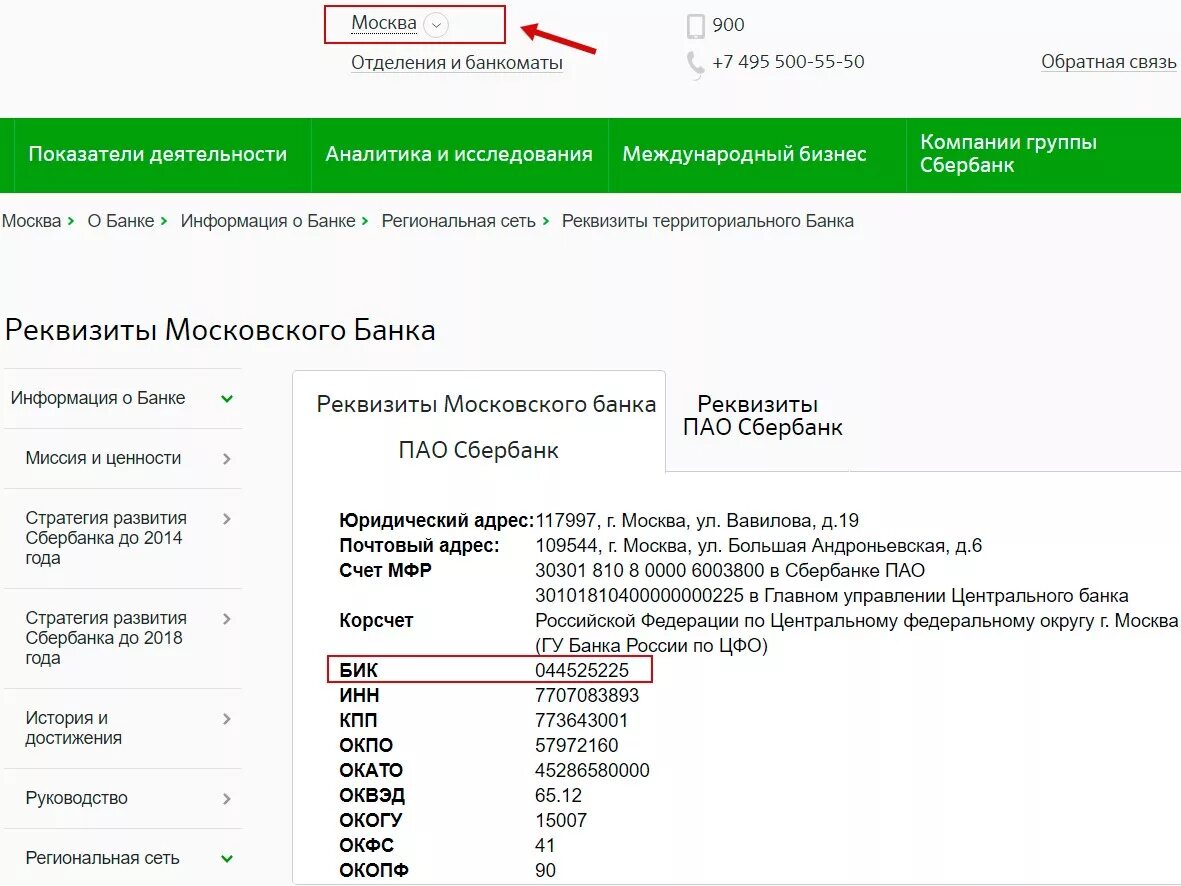Image resolution: width=1181 pixels, height=886 pixels.
Task: Click ИНН value 7707083893
Action: click(587, 695)
